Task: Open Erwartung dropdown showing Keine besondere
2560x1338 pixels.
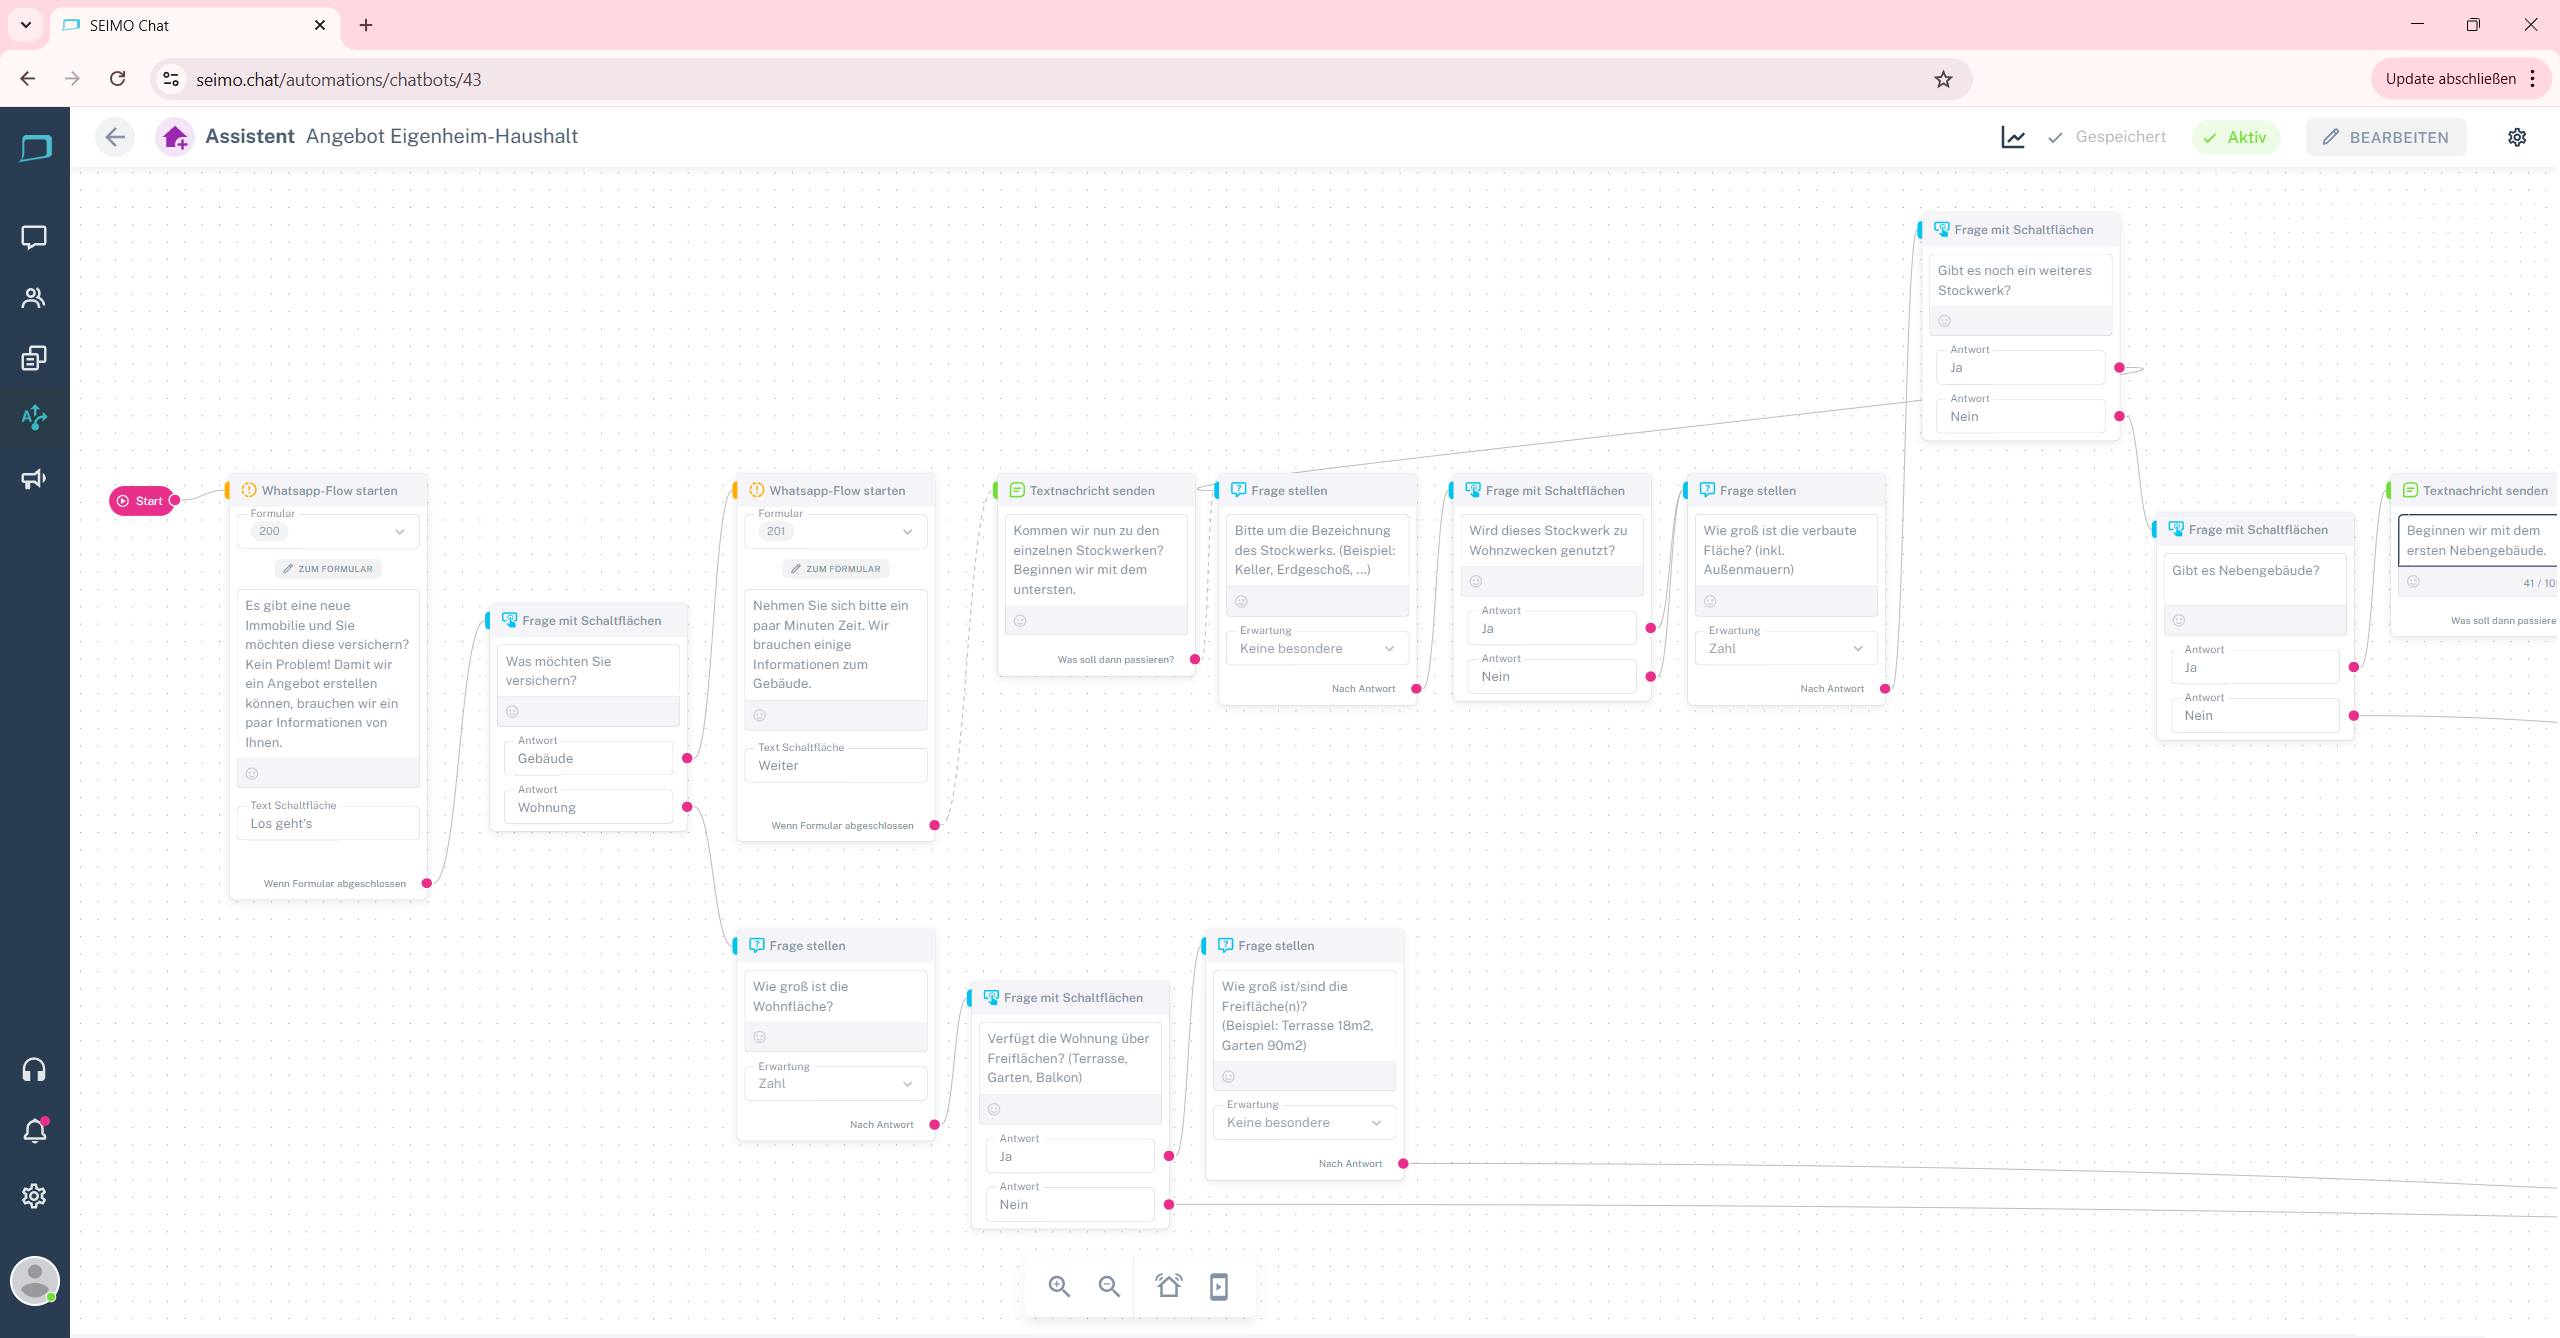Action: (x=1316, y=649)
